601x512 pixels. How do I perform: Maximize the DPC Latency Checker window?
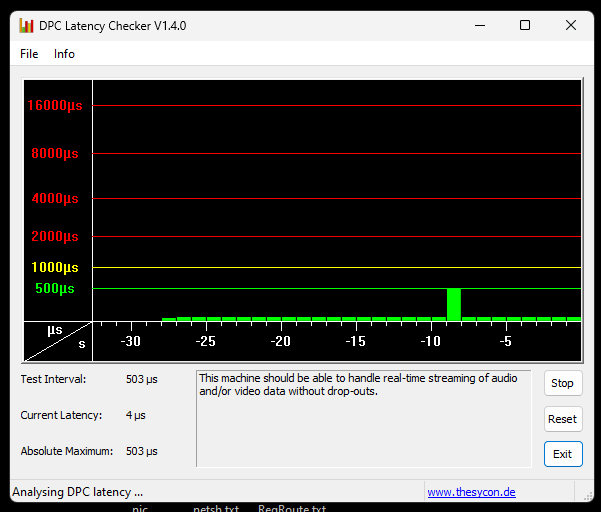point(524,26)
